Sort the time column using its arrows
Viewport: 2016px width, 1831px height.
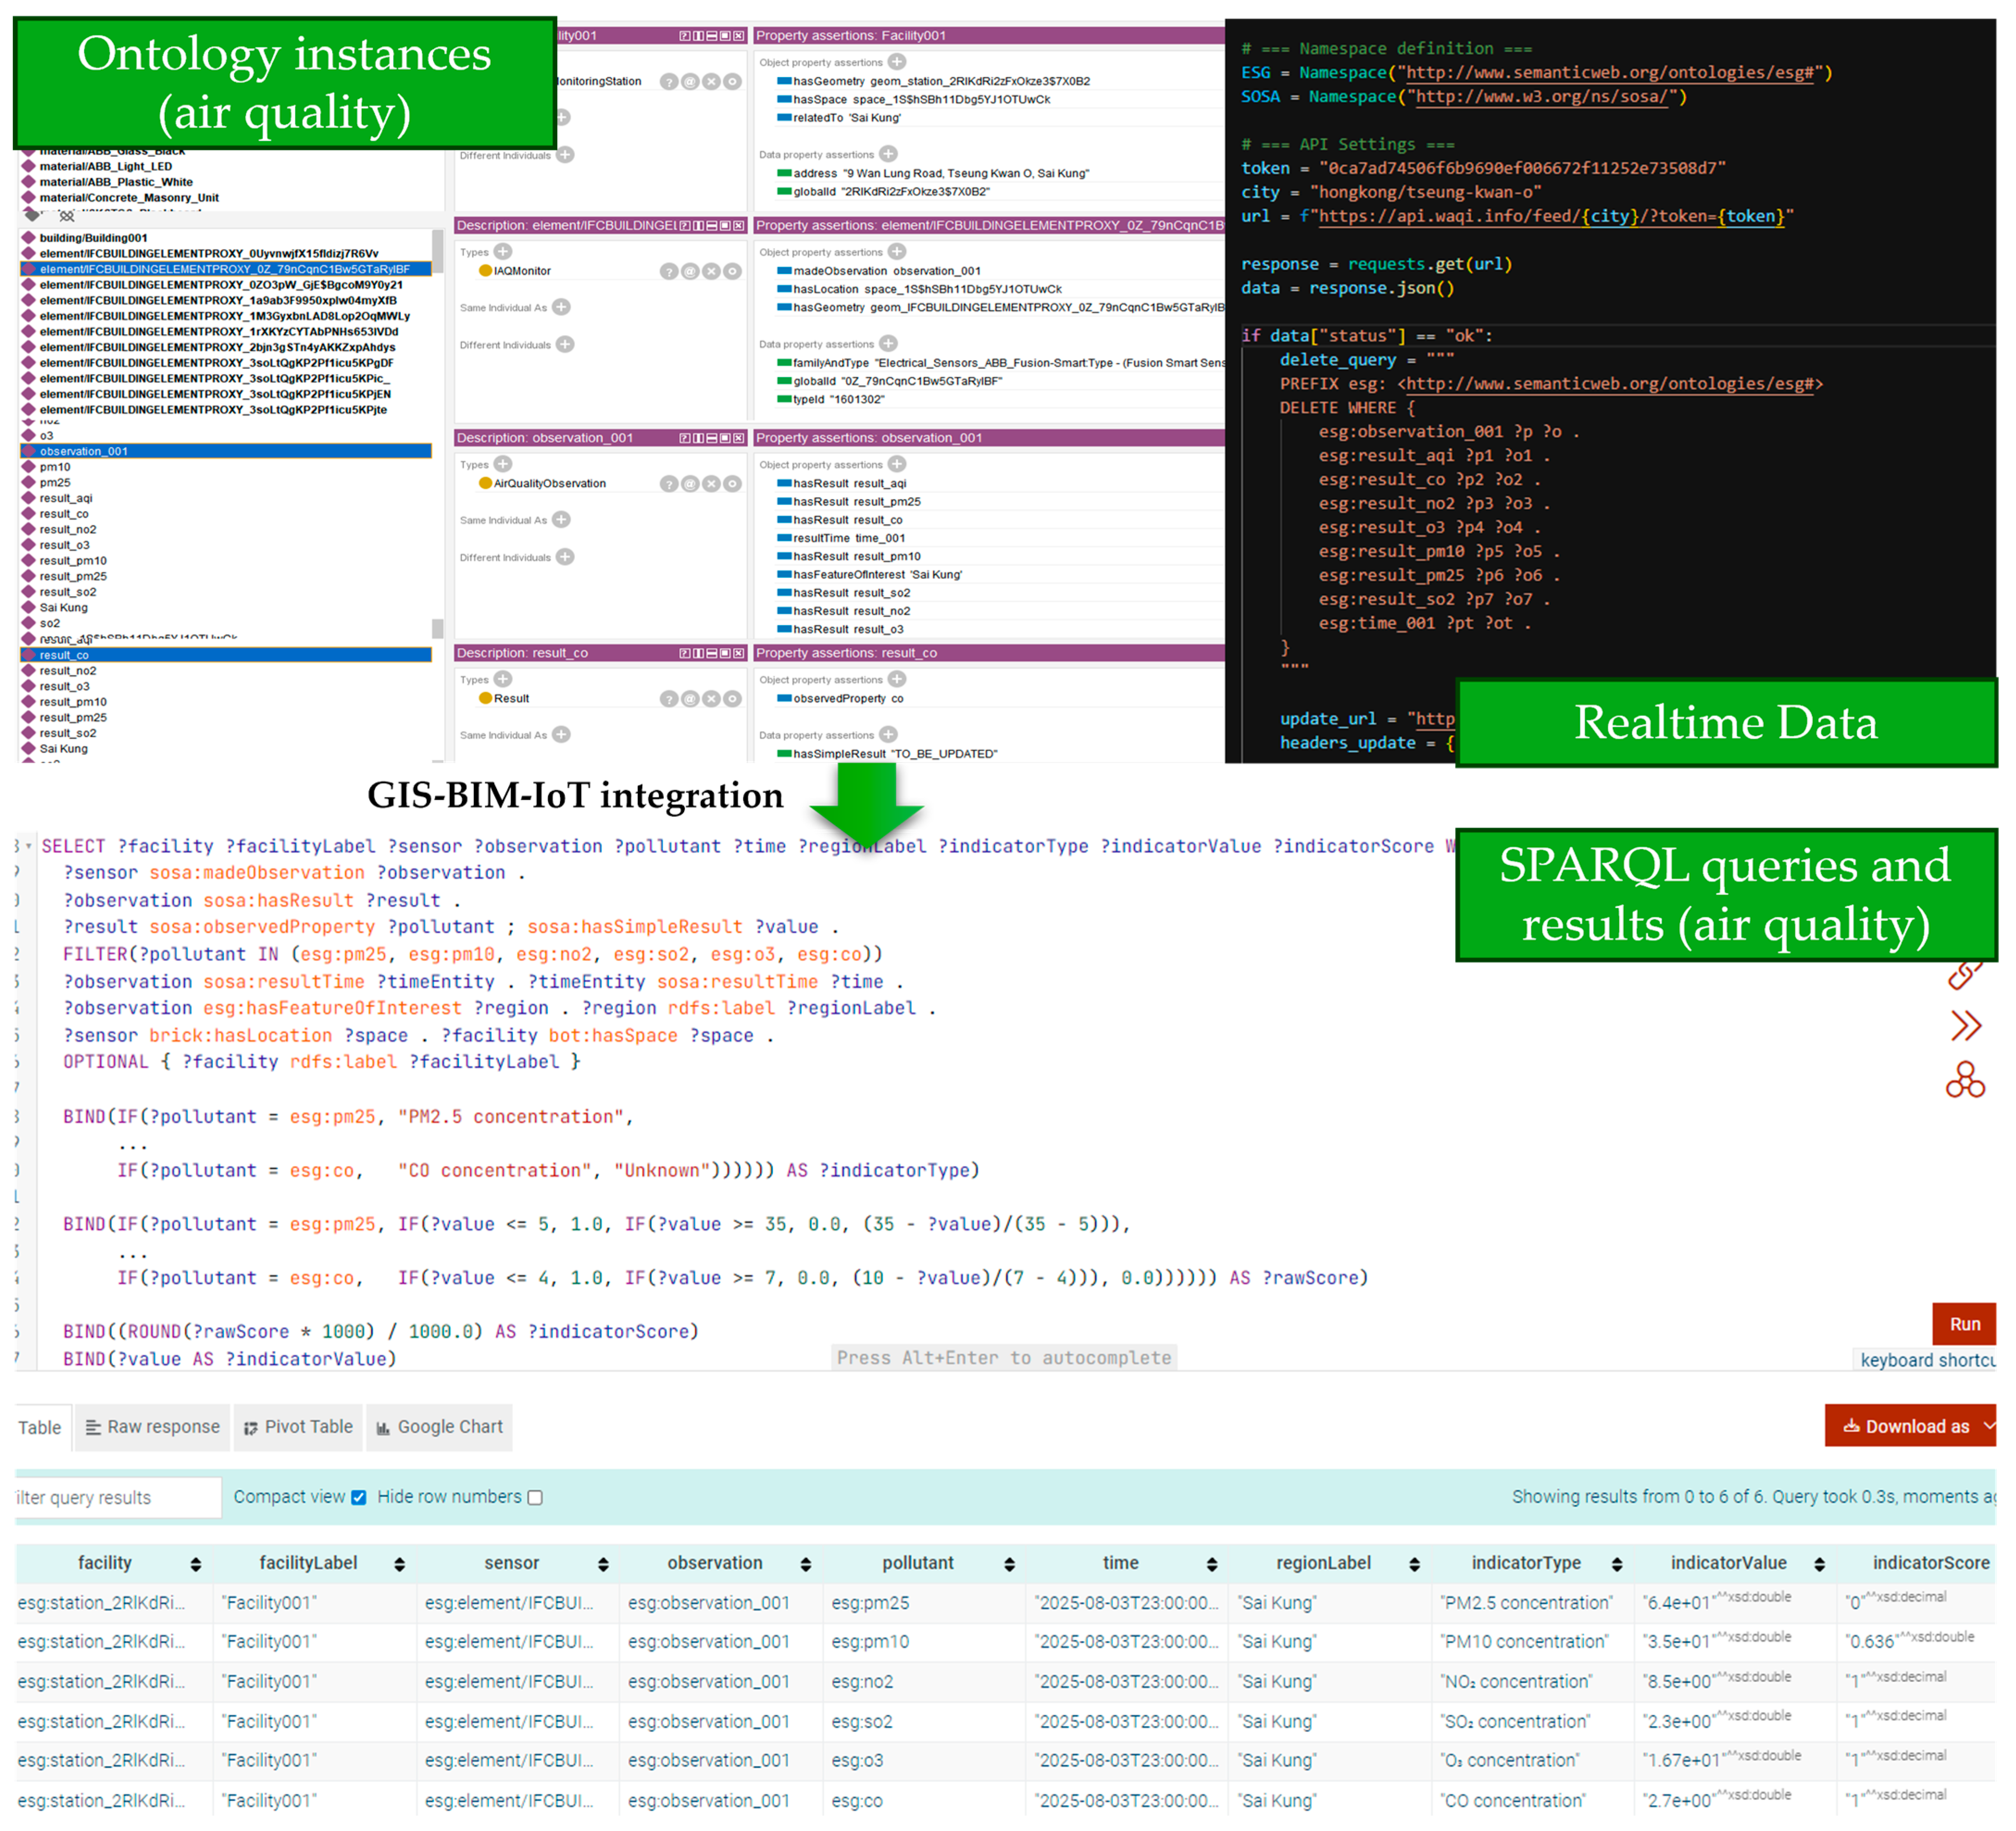point(1211,1564)
